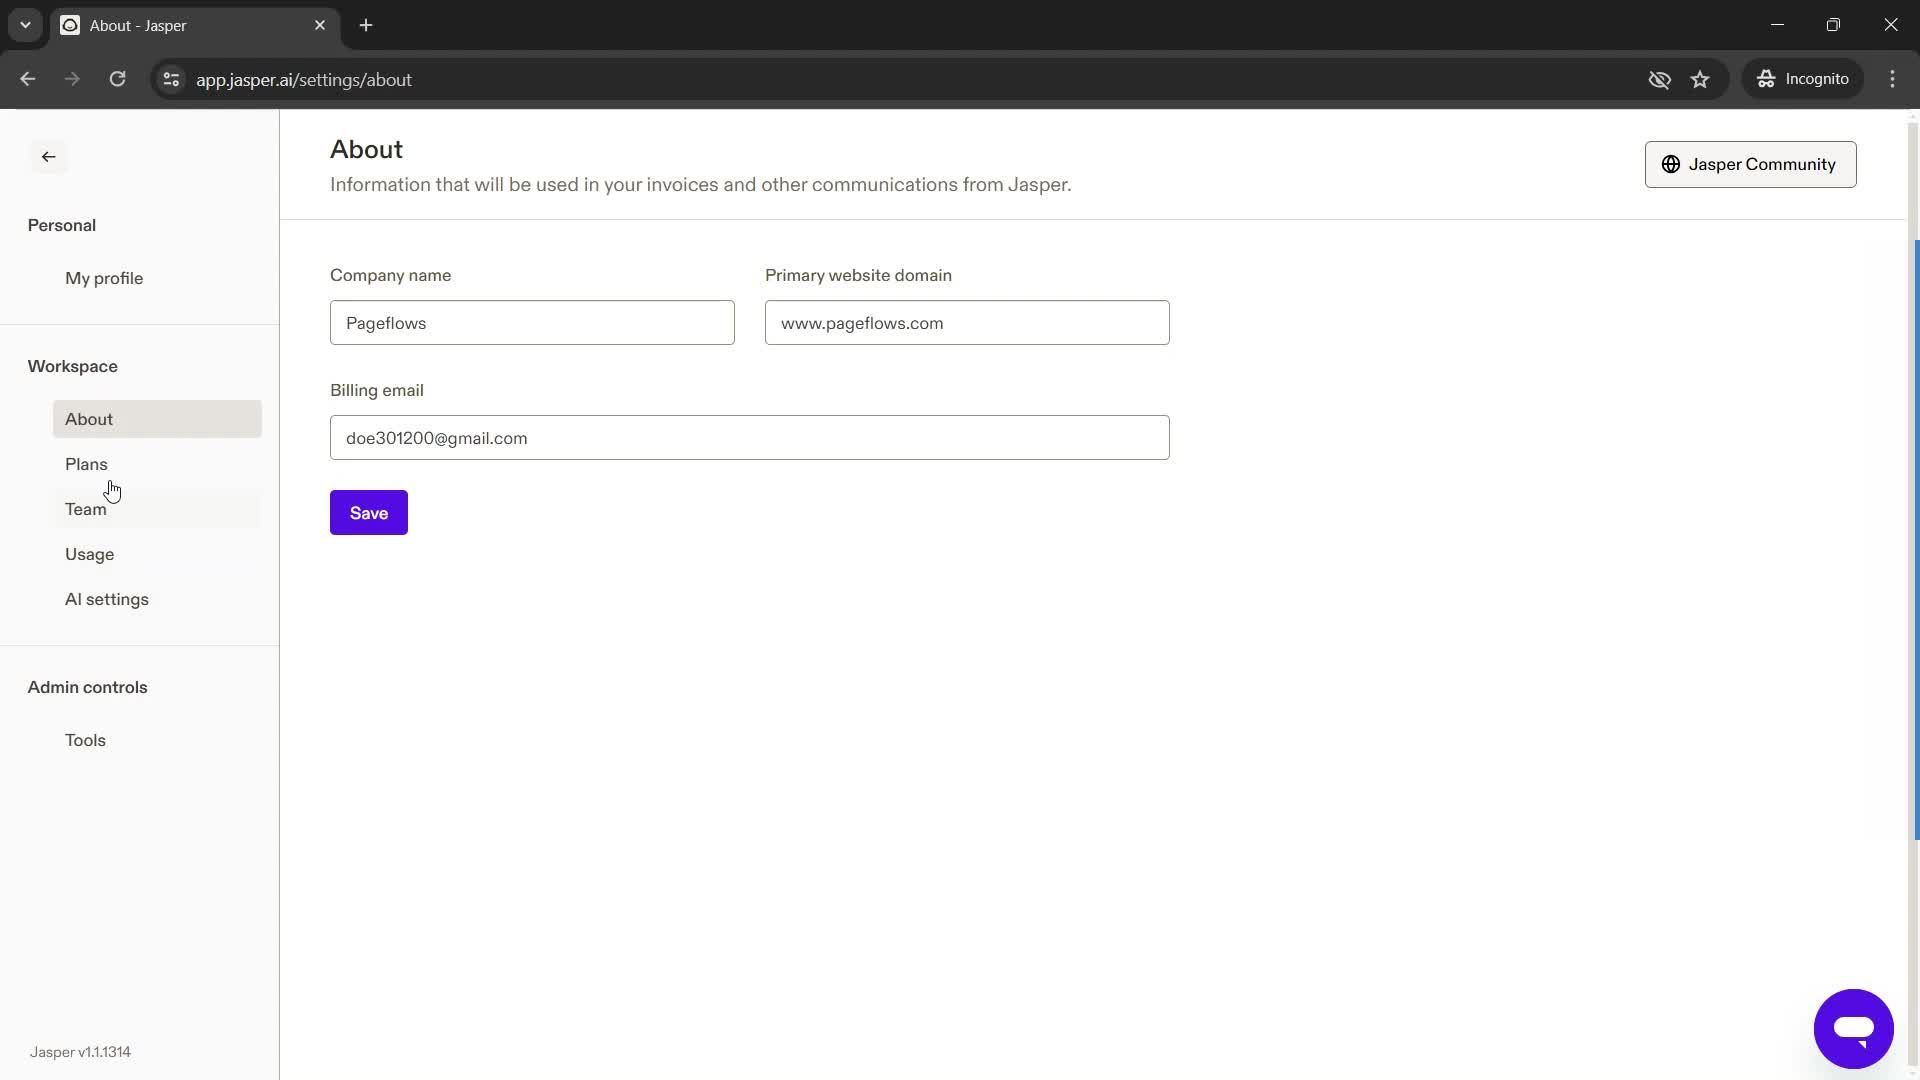Expand the Admin controls section
1920x1080 pixels.
click(87, 686)
